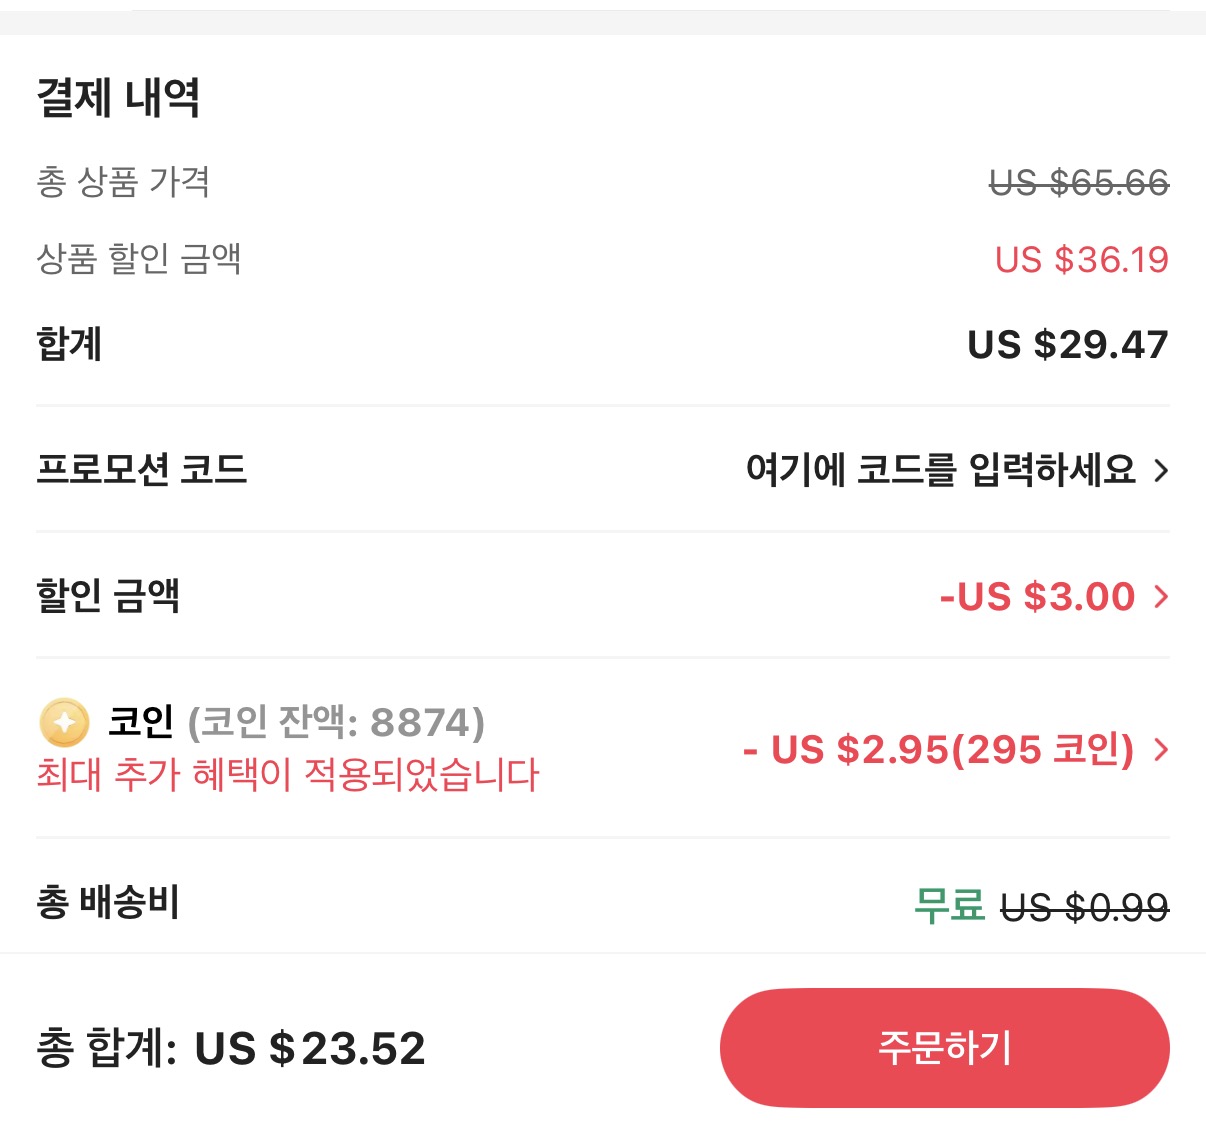Viewport: 1206px width, 1144px height.
Task: Tap the 주문하기 order button
Action: 944,1048
